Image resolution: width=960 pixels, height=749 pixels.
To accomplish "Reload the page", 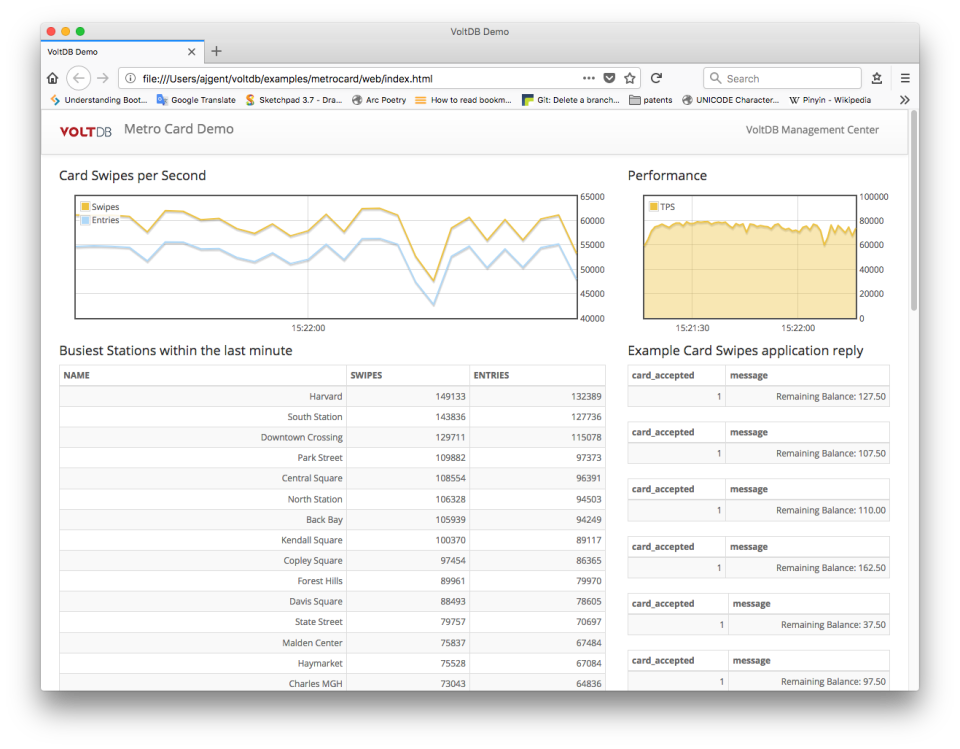I will 656,78.
